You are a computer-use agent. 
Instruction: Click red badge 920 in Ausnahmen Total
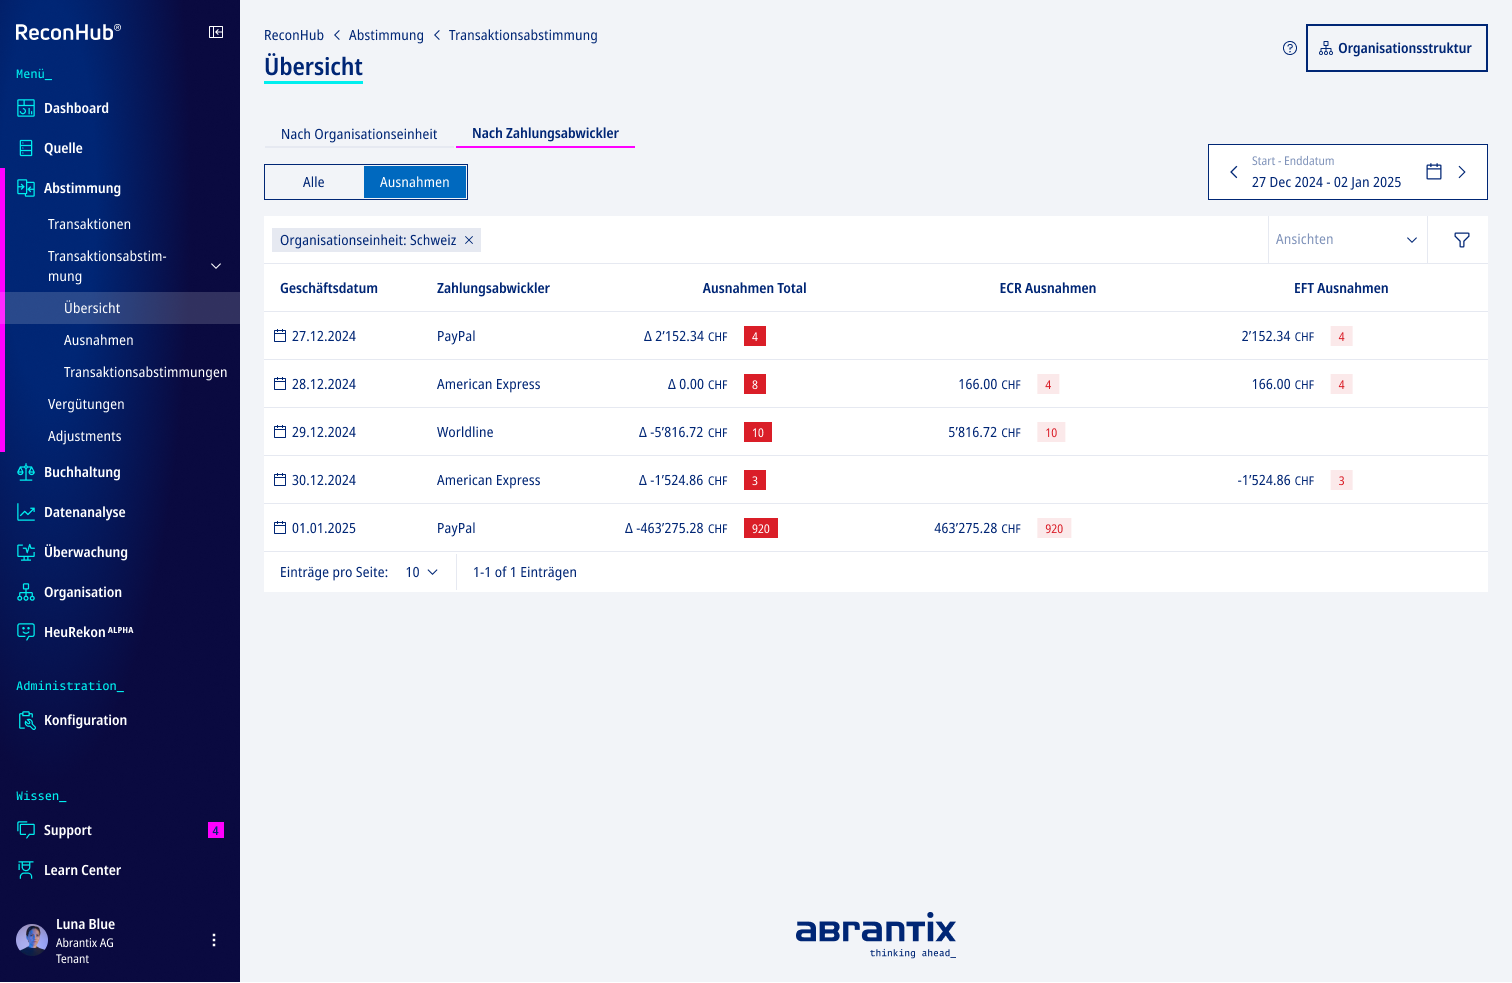[x=760, y=528]
